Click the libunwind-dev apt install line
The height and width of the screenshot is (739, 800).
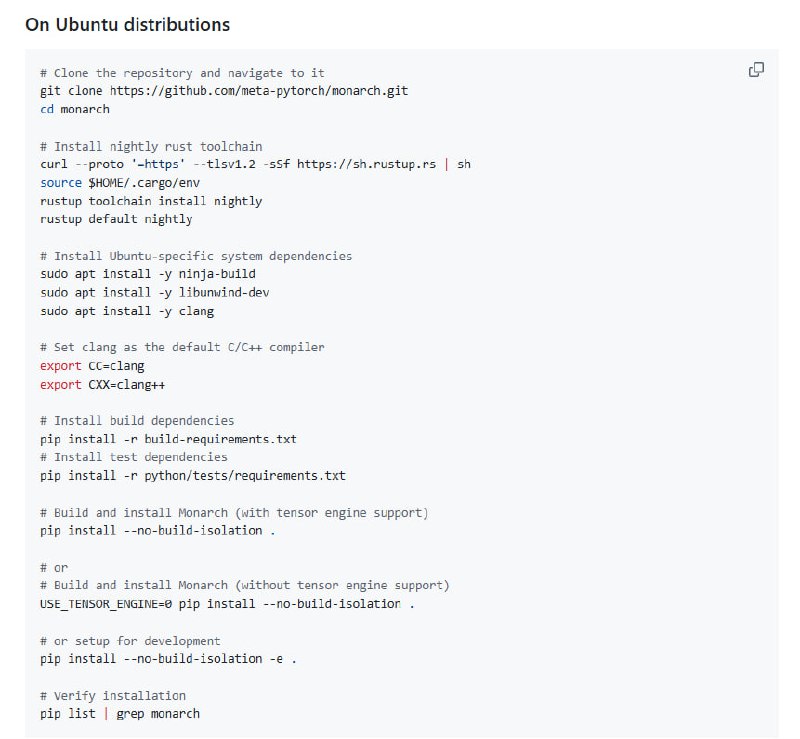pos(154,292)
